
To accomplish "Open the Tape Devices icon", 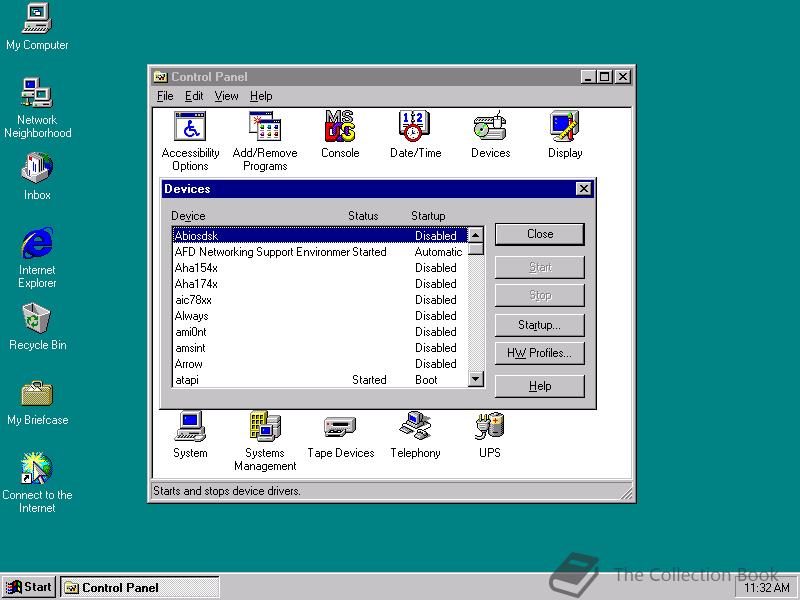I will 340,435.
